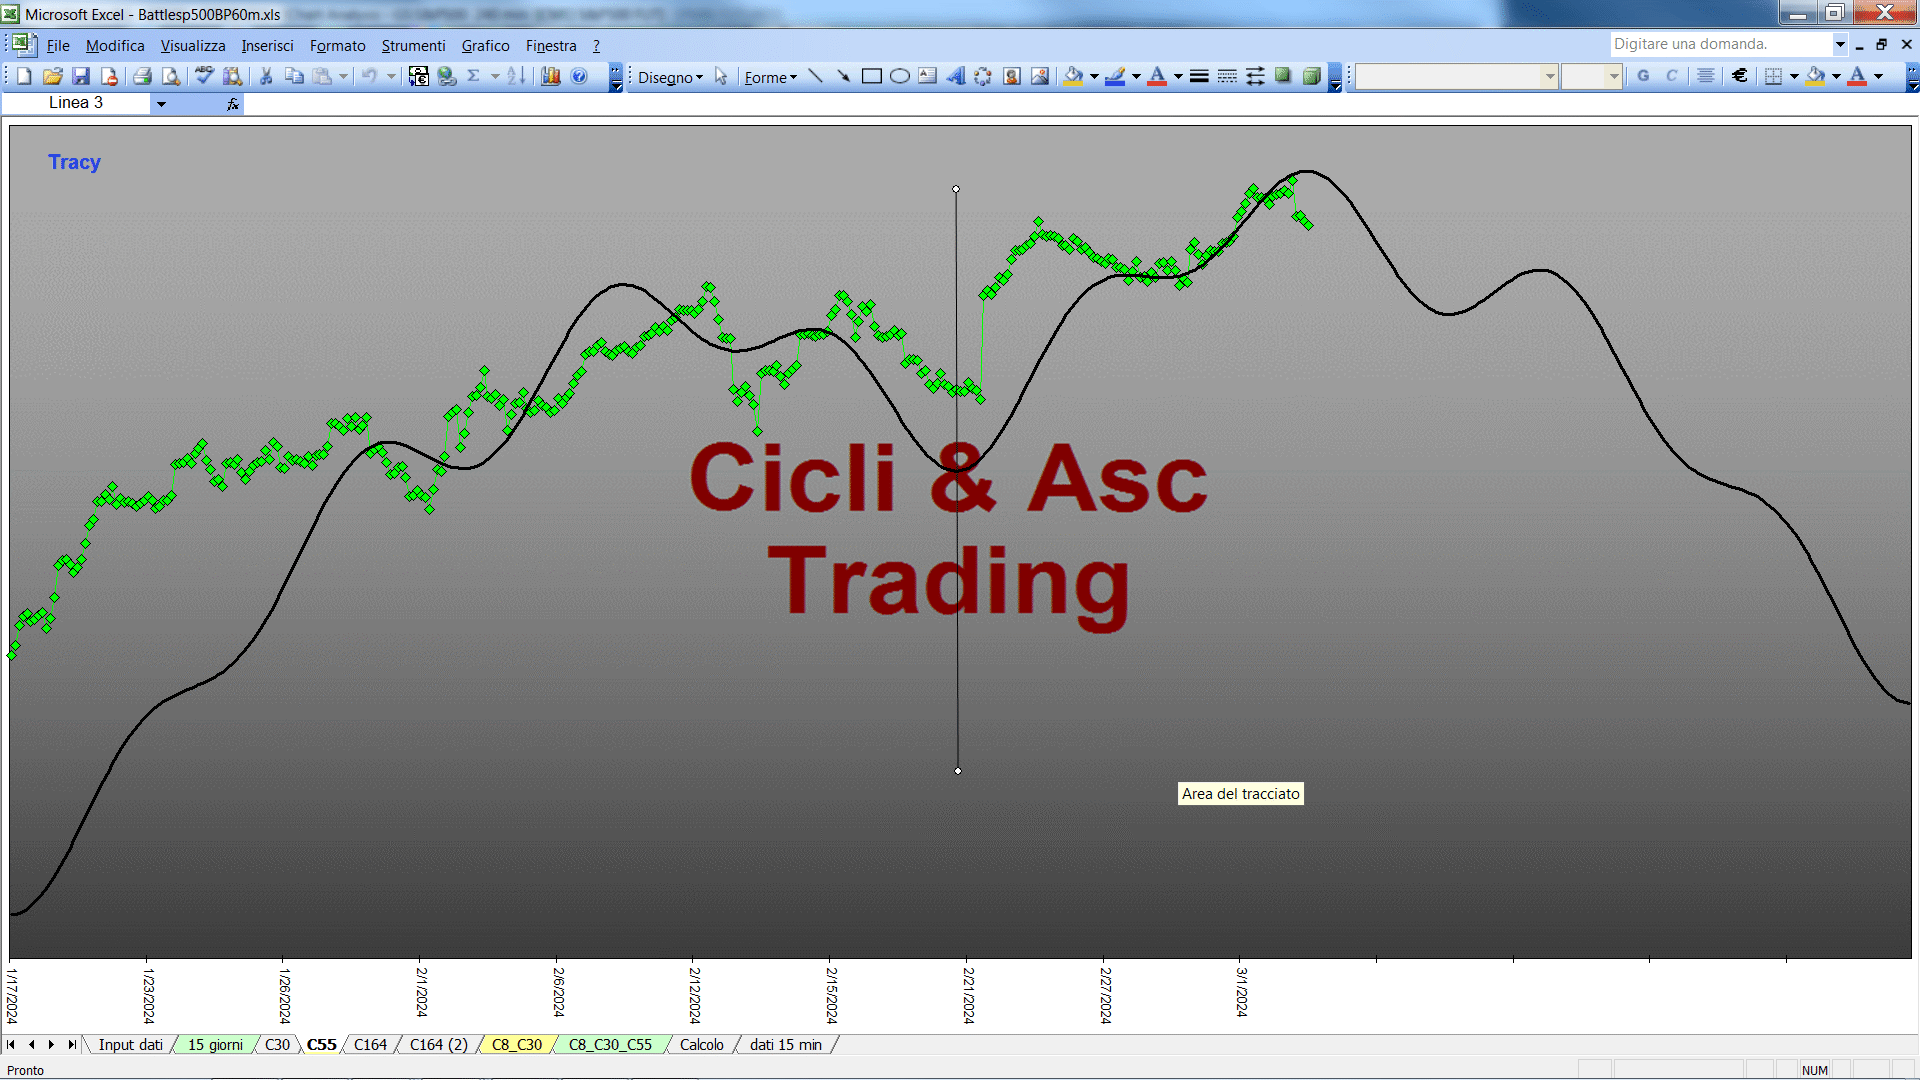This screenshot has width=1920, height=1080.
Task: Expand drawing Line Color dropdown arrow
Action: pyautogui.click(x=1136, y=76)
